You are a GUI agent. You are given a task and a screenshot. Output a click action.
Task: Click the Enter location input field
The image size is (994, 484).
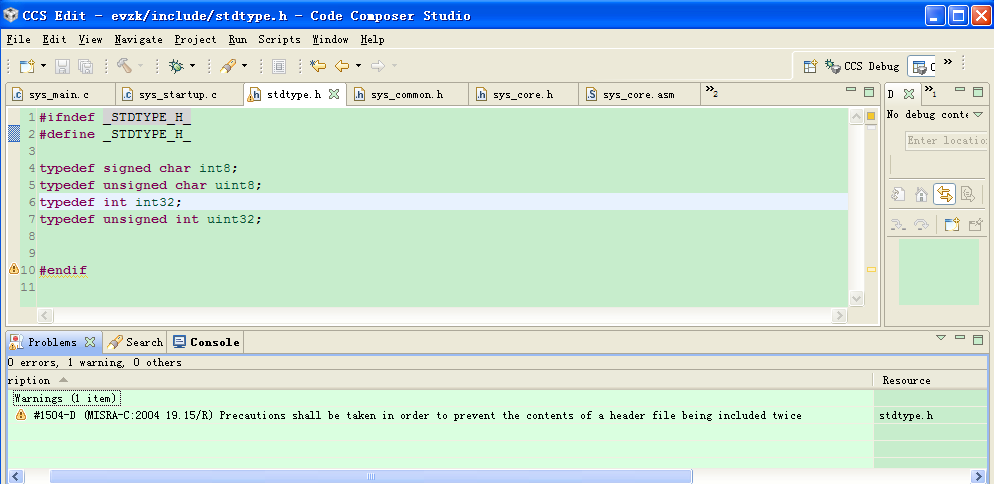[x=946, y=140]
